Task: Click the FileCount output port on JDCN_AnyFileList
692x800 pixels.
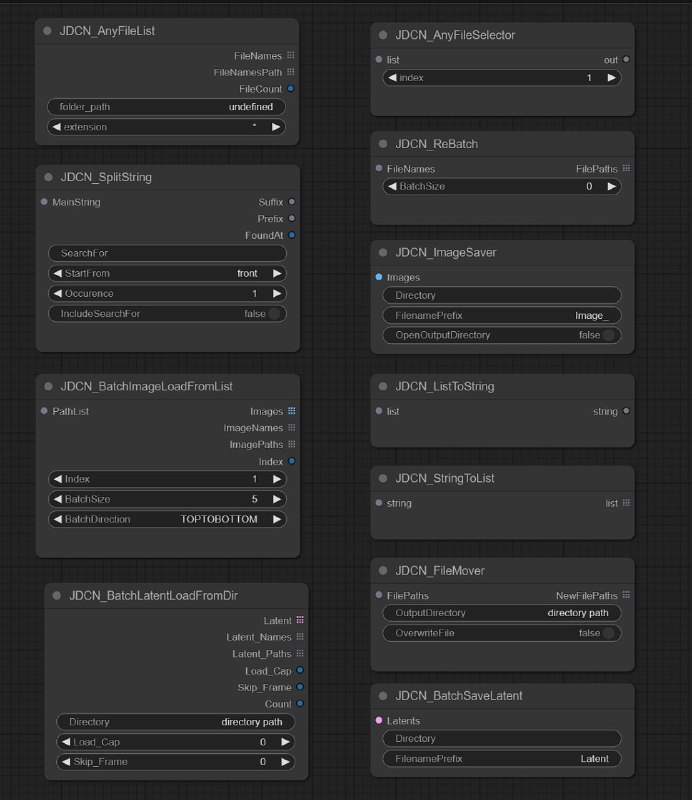Action: (291, 89)
